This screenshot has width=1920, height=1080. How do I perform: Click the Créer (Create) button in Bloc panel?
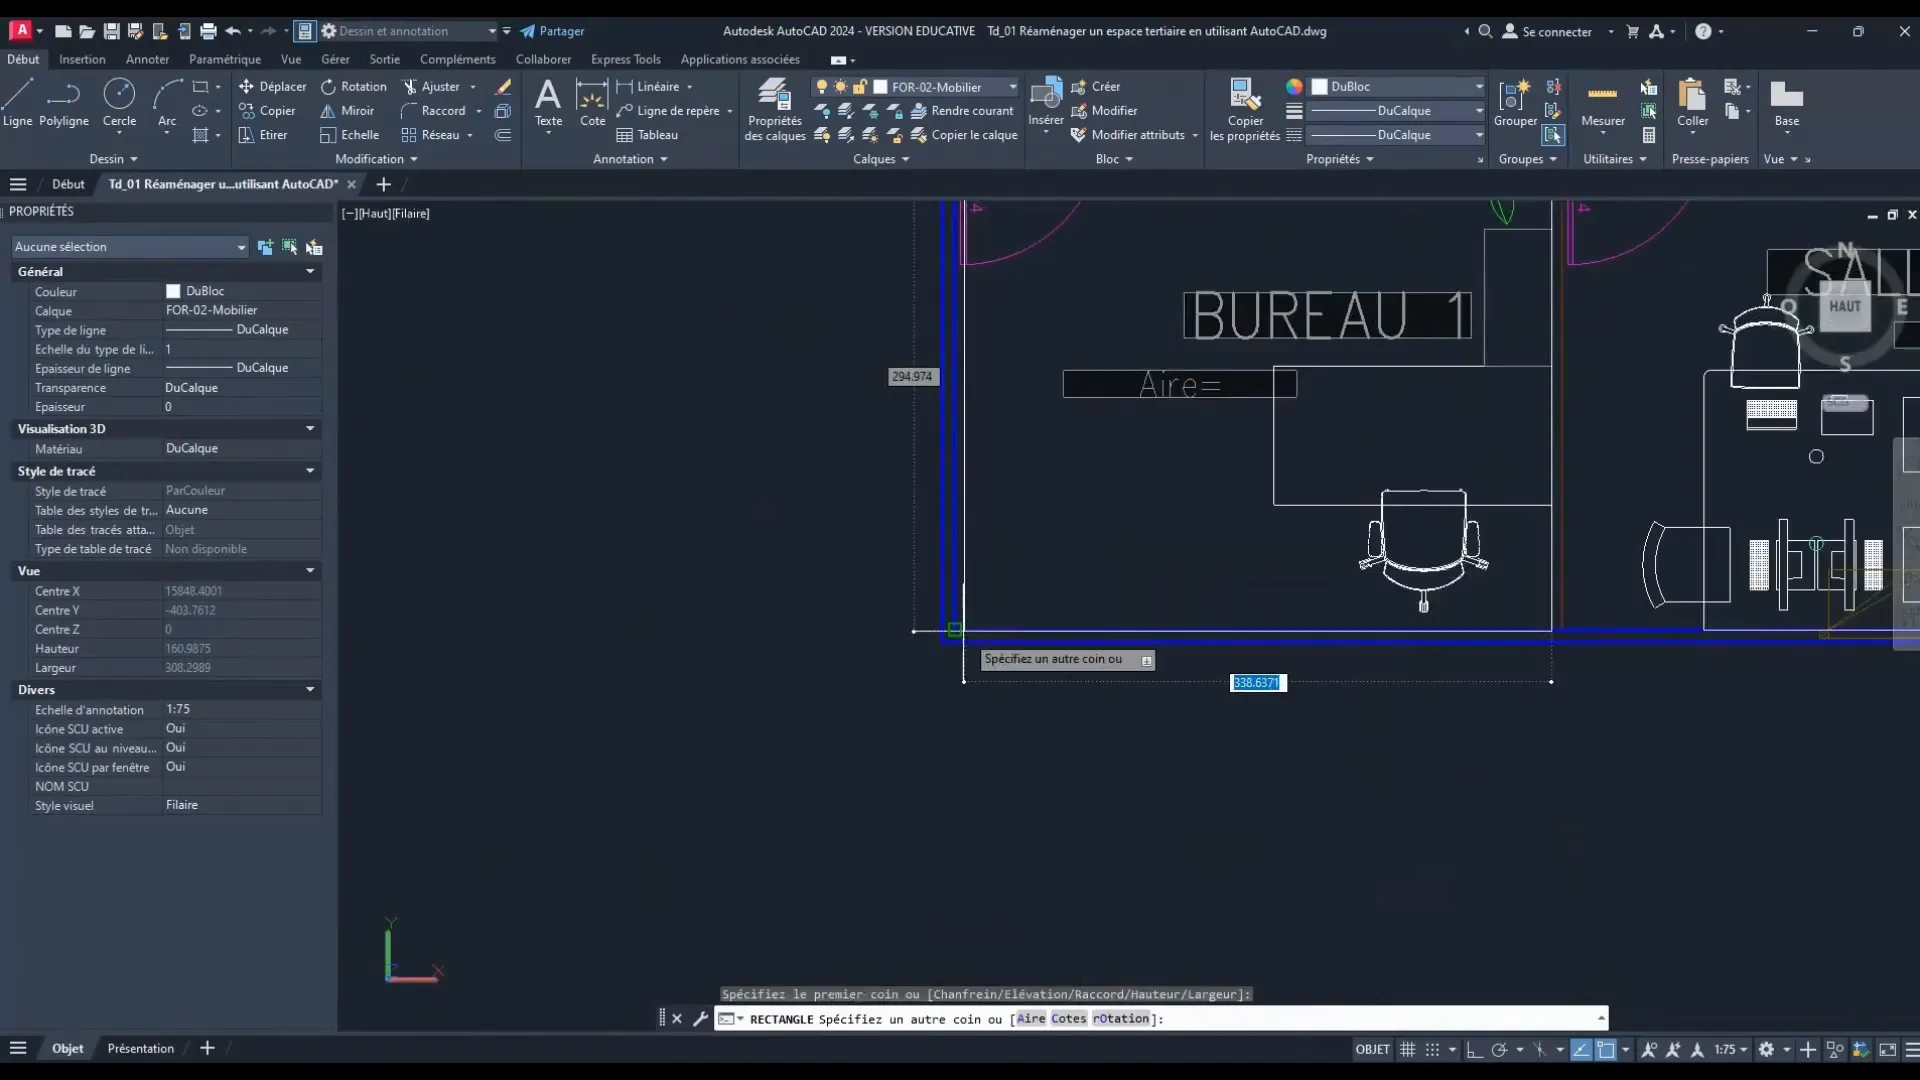1105,86
